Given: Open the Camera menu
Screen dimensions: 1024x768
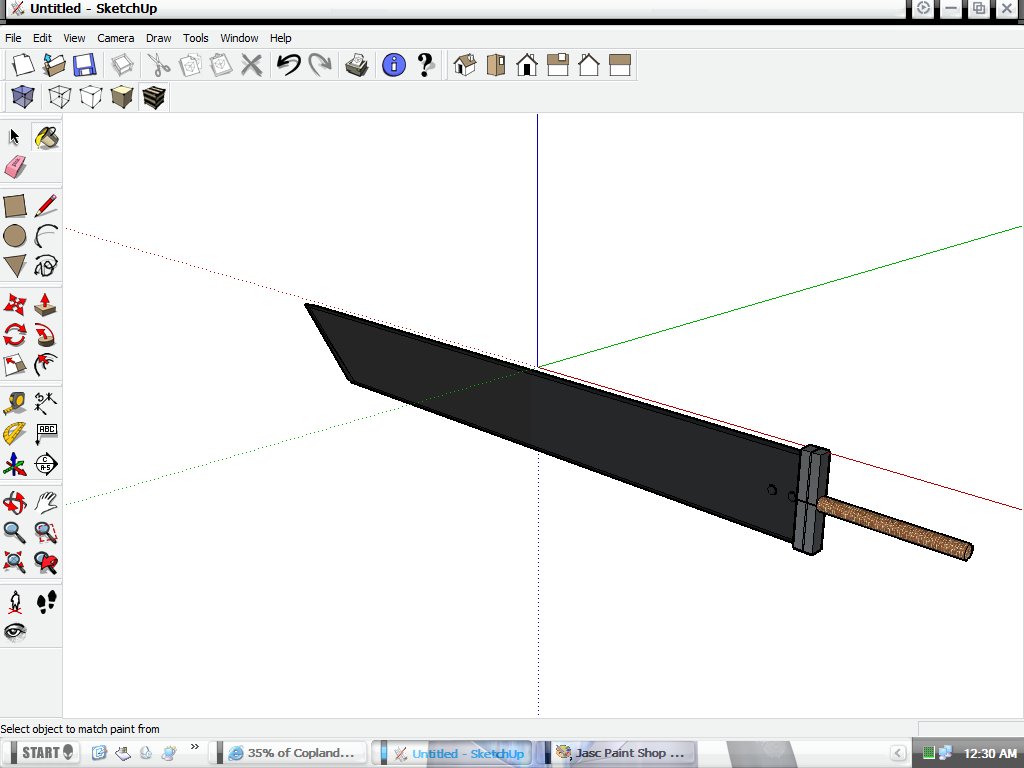Looking at the screenshot, I should point(115,38).
